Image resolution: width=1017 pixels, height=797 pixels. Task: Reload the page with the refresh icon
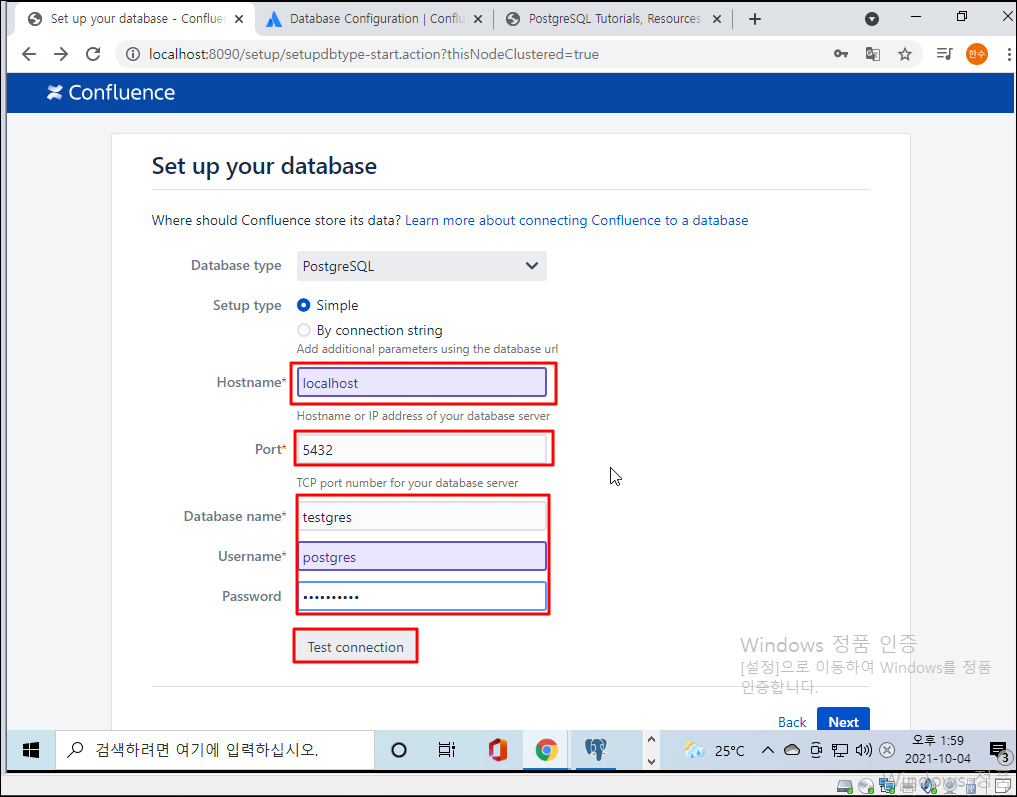tap(93, 54)
